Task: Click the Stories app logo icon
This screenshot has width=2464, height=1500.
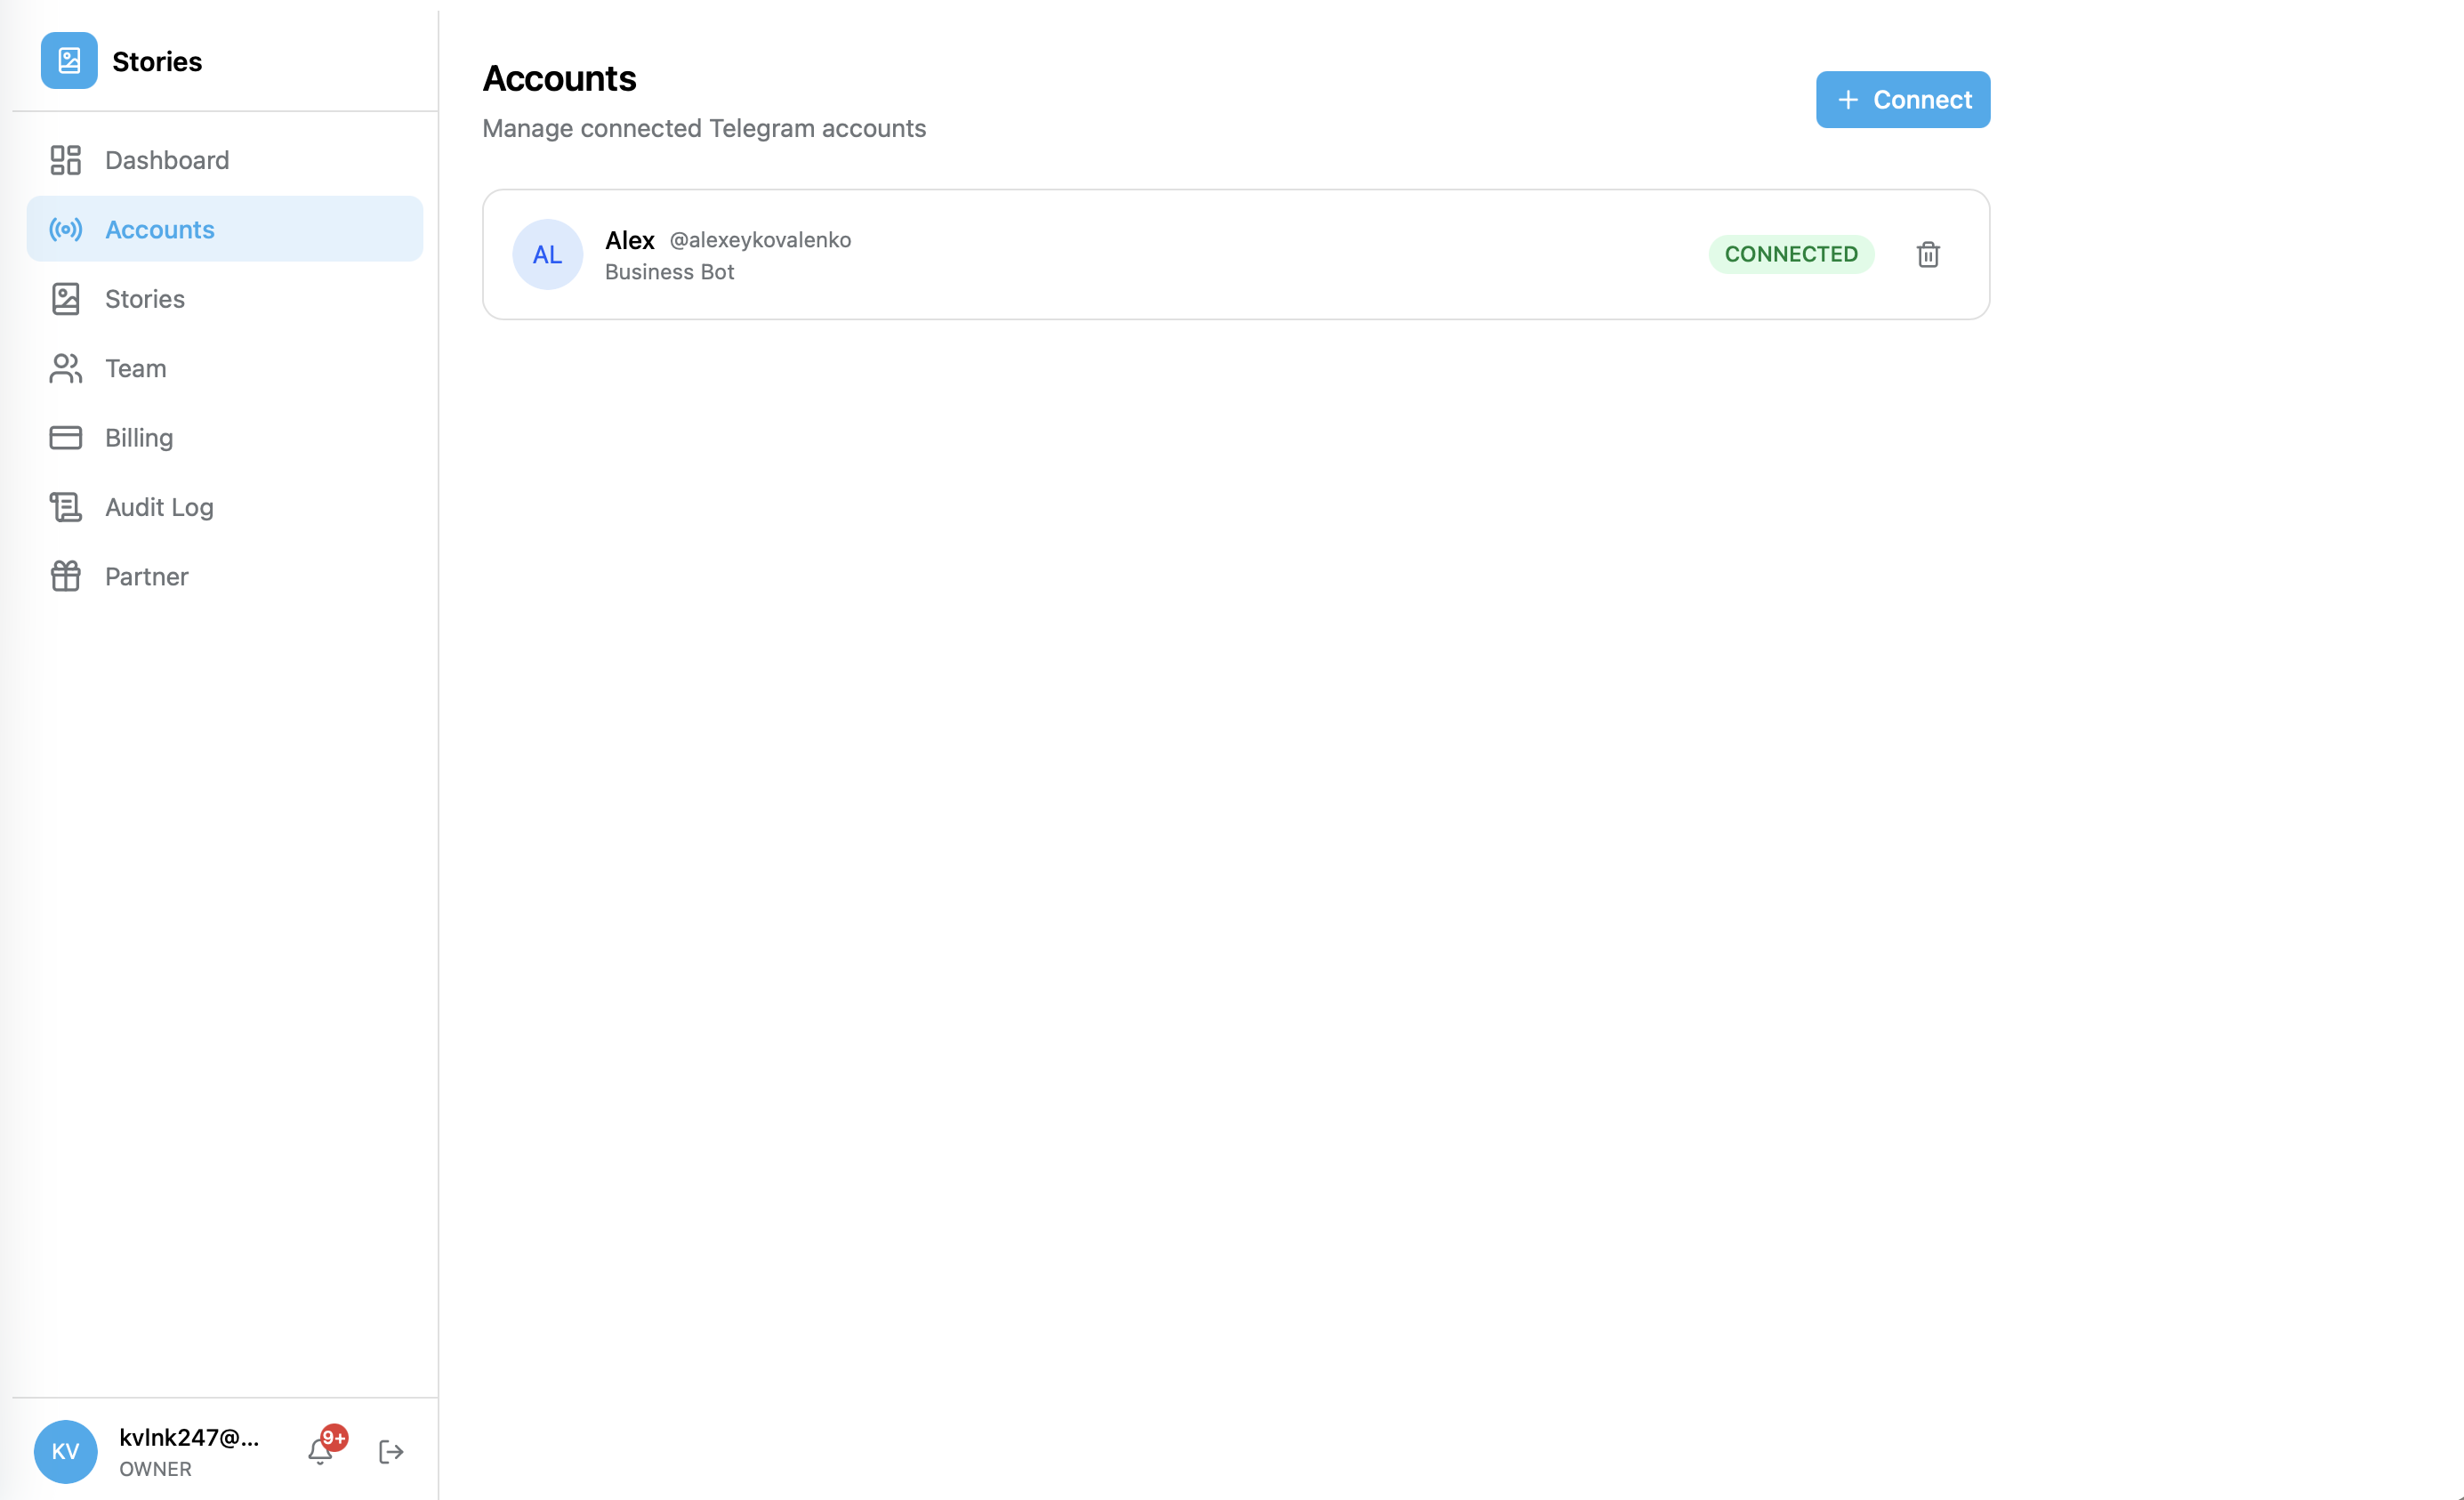Action: [66, 60]
